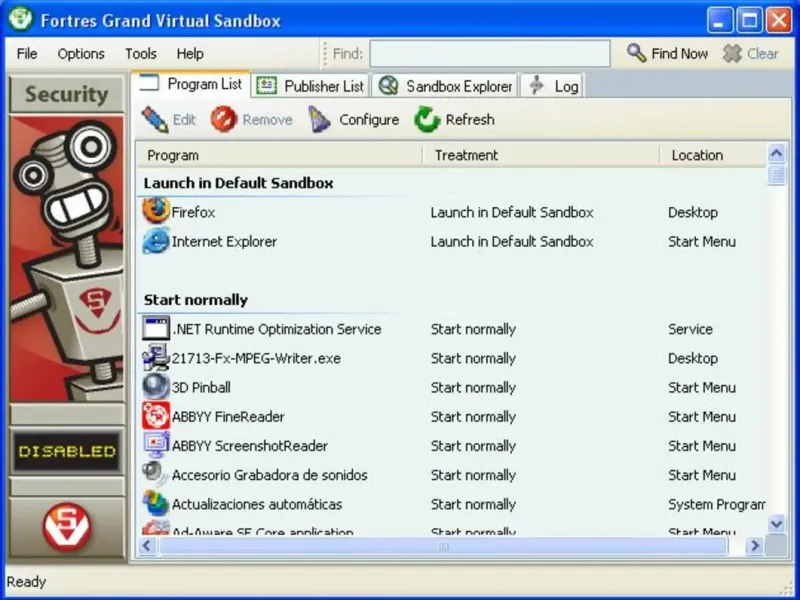Click the ABBYY FineReader icon

pyautogui.click(x=156, y=416)
